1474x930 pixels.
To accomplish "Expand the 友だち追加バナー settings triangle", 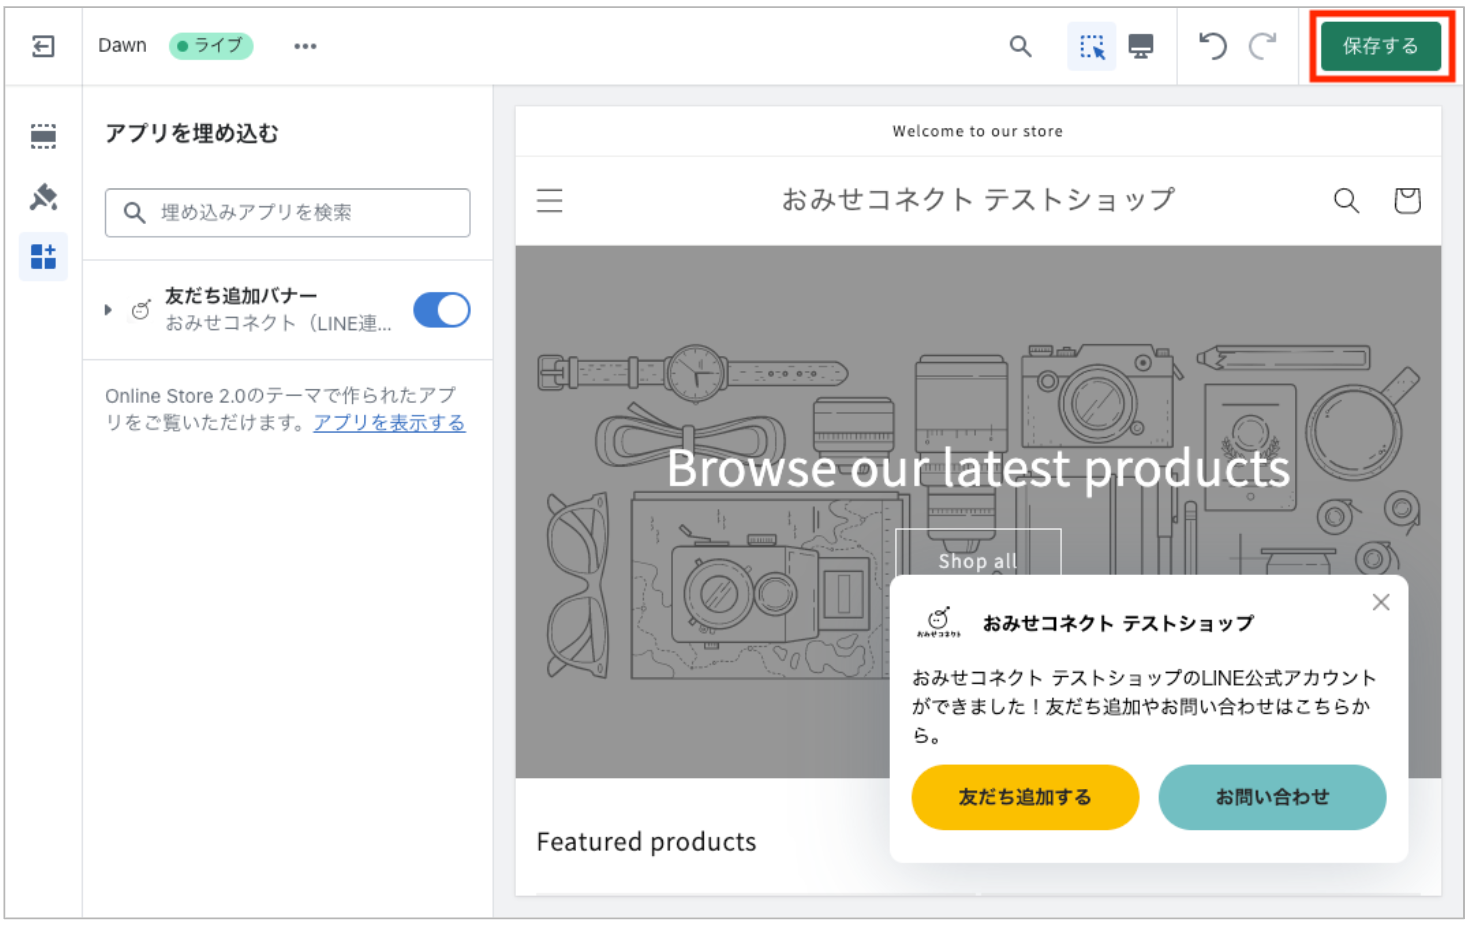I will [x=108, y=310].
